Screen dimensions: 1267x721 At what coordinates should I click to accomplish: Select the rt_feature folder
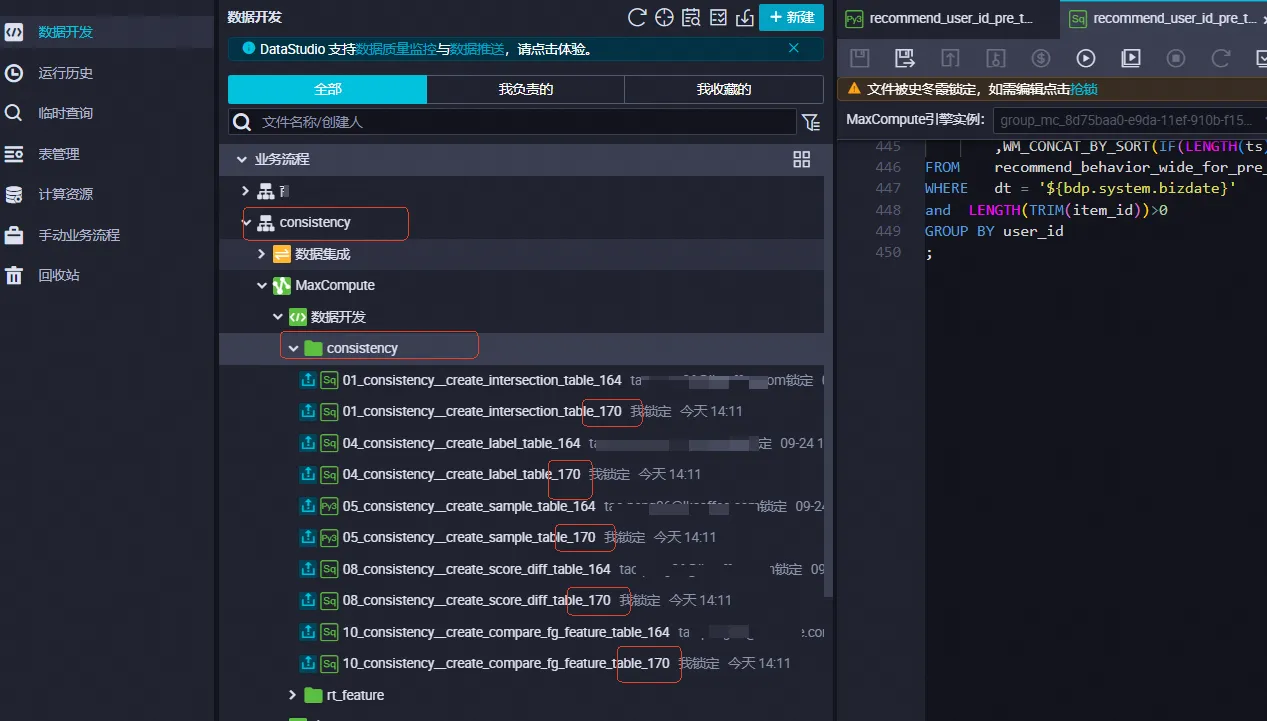[x=355, y=695]
